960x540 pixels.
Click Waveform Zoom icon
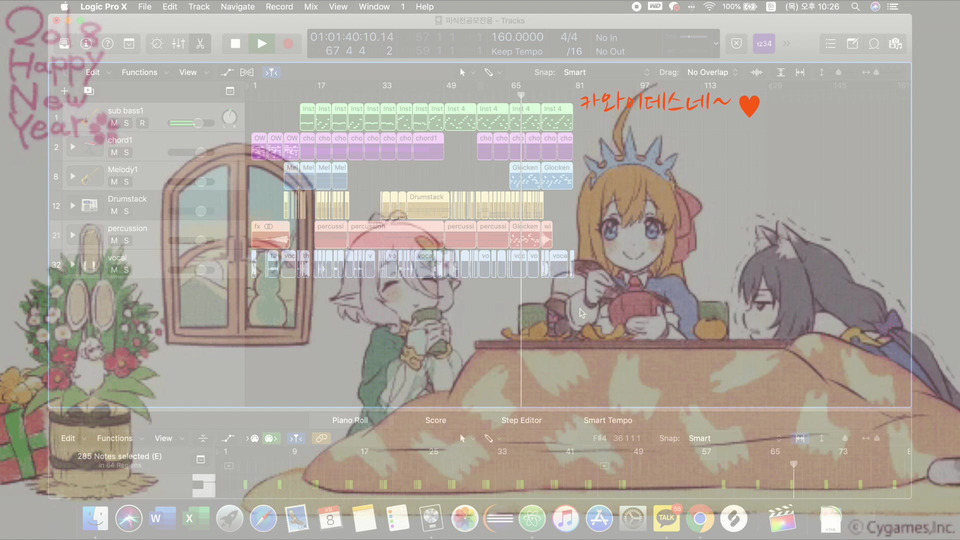pyautogui.click(x=757, y=72)
